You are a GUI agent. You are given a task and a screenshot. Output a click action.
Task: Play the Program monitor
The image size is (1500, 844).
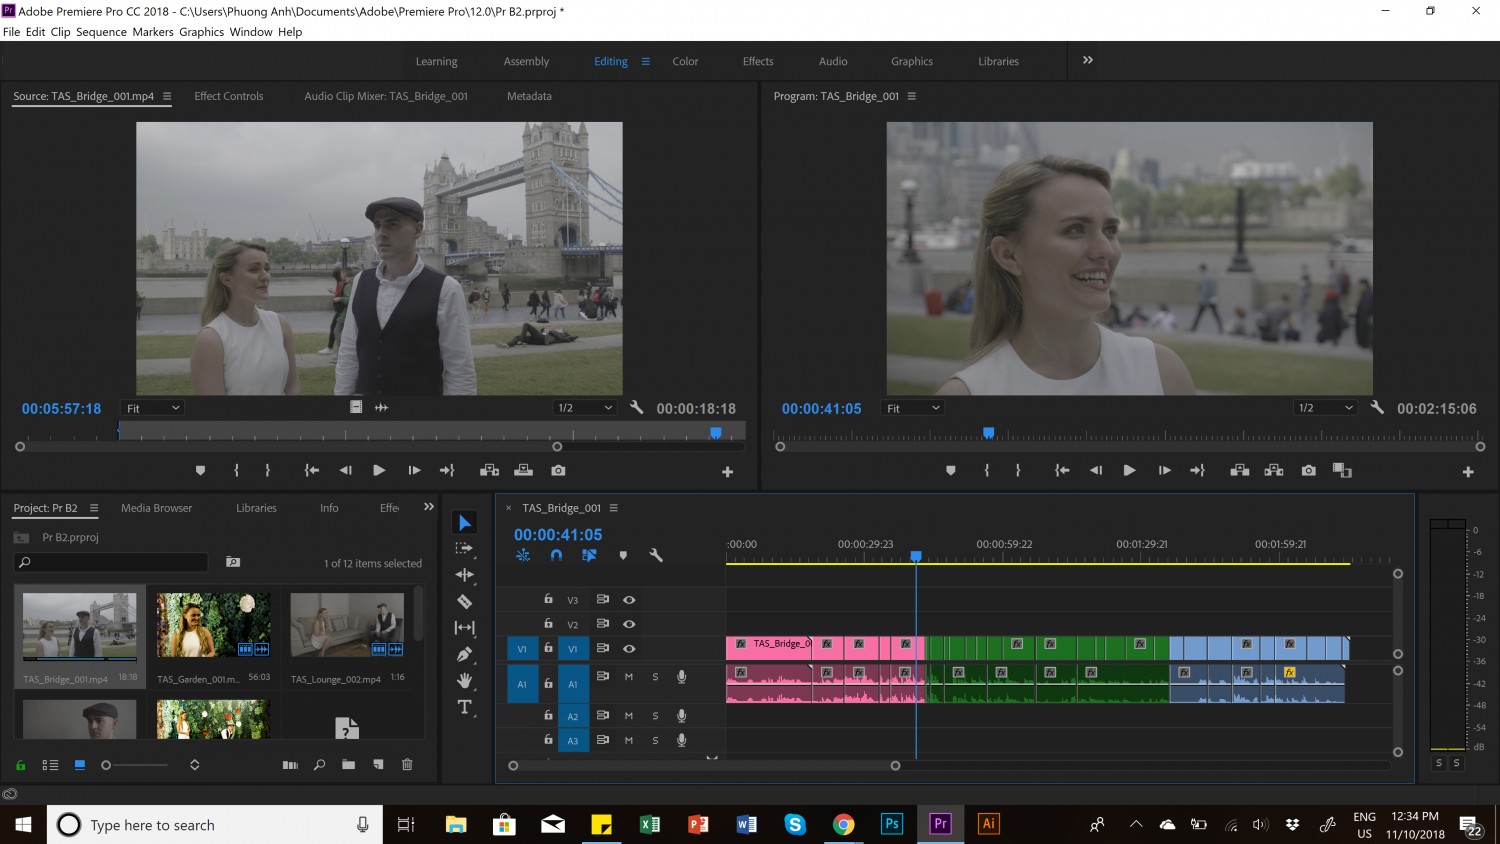tap(1129, 470)
